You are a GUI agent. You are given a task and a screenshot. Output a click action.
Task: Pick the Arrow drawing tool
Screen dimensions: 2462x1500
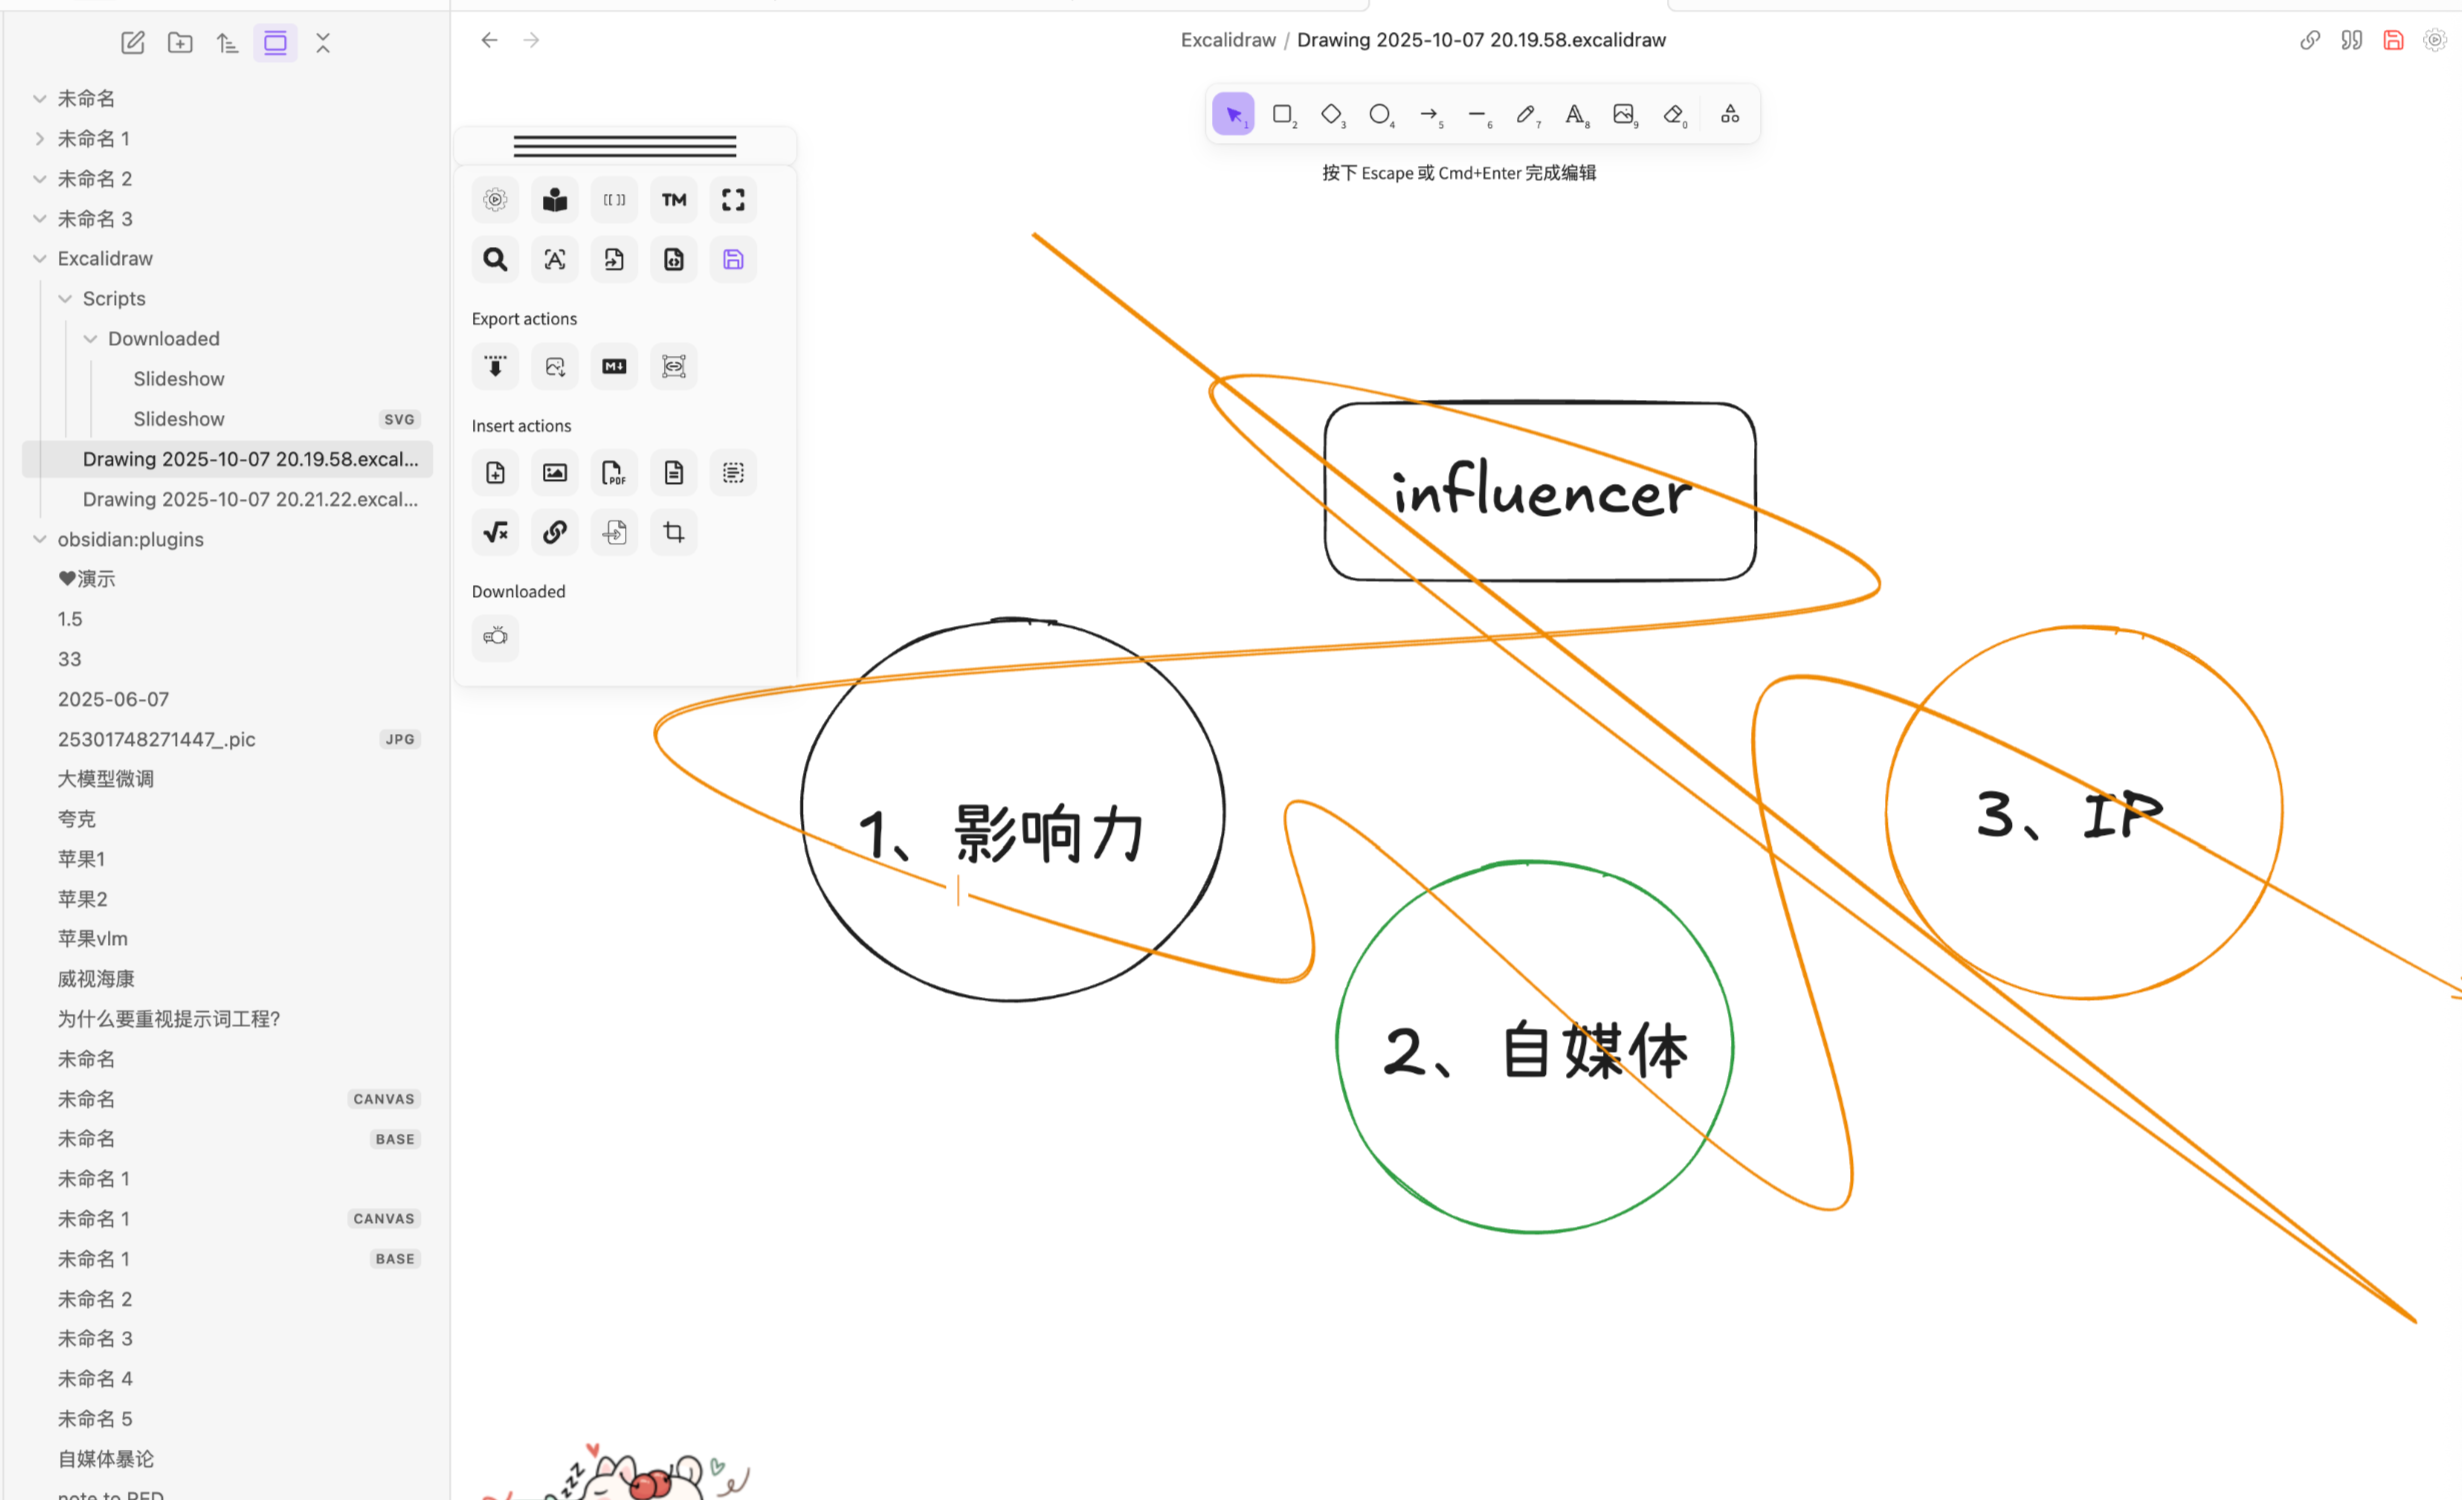pyautogui.click(x=1429, y=115)
